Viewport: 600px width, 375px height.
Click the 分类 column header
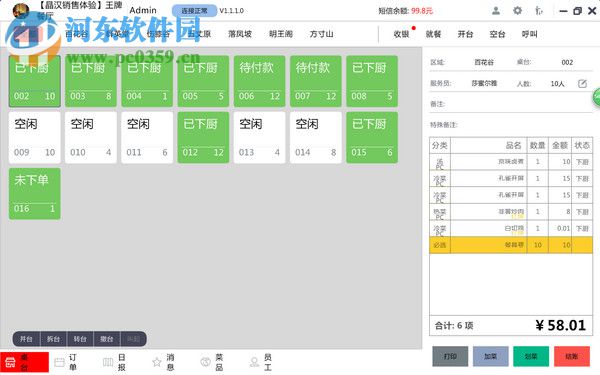[x=440, y=145]
